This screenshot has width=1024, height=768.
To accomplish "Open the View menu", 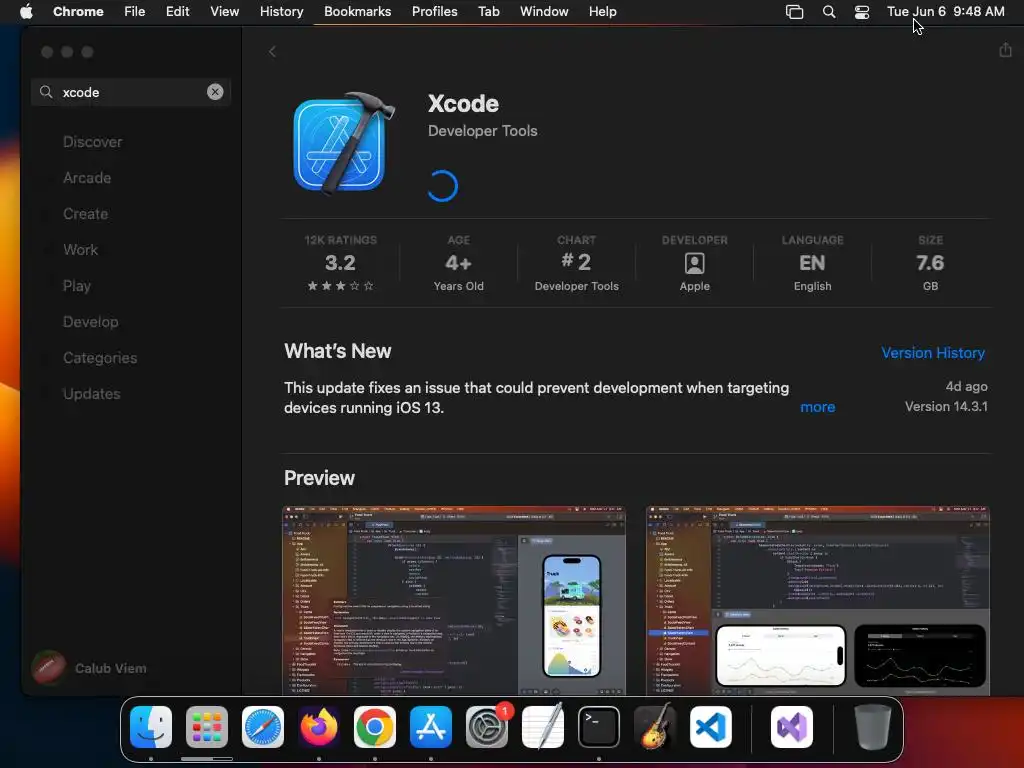I will tap(224, 12).
